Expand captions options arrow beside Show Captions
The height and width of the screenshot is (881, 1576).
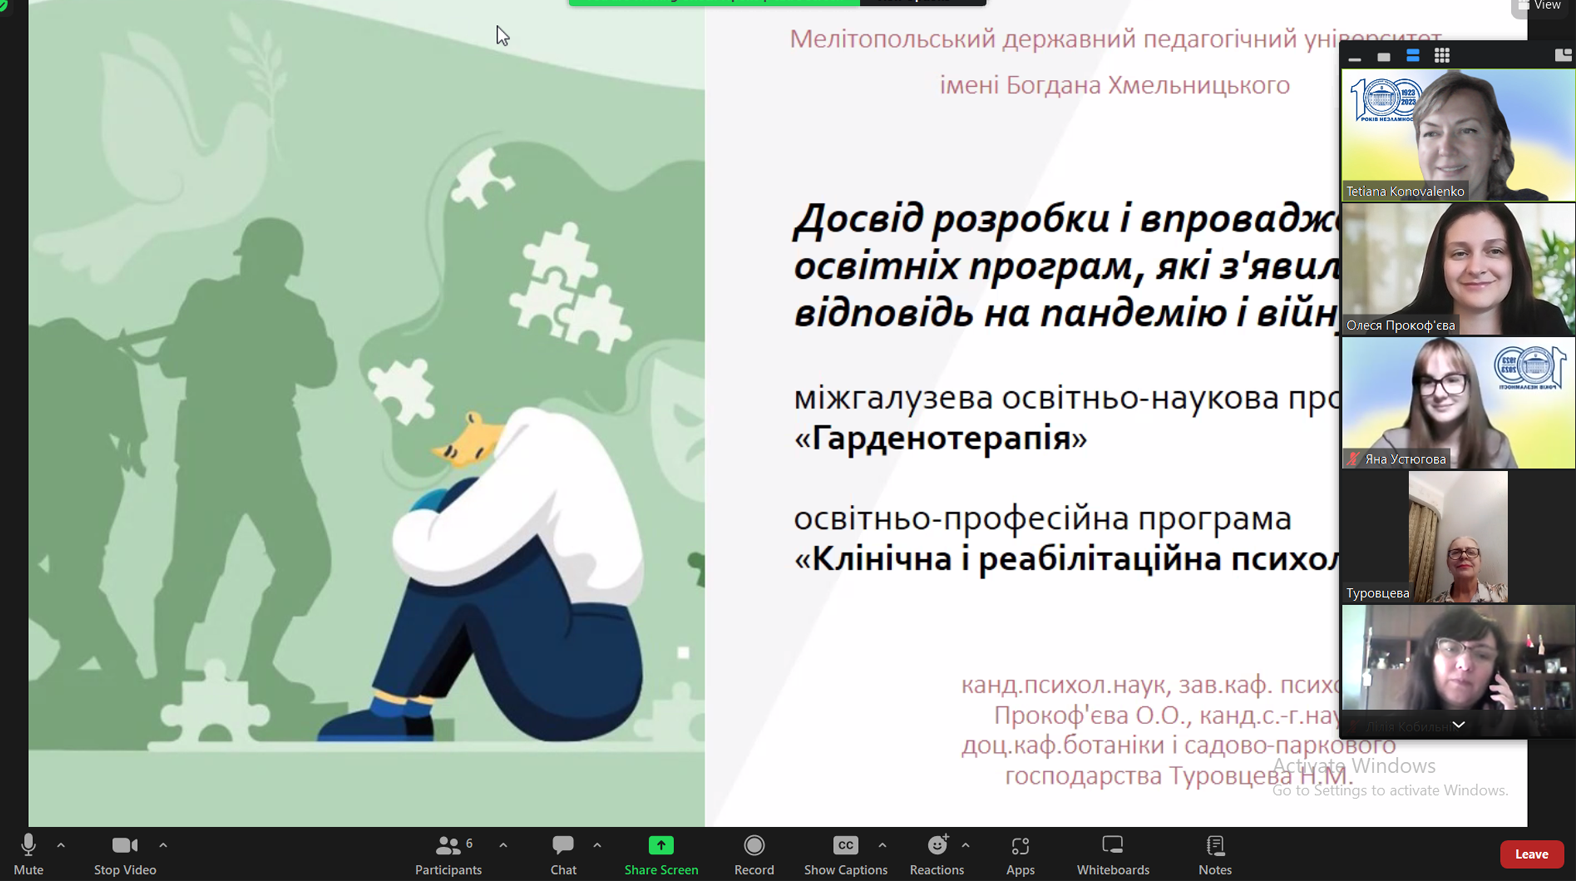tap(882, 846)
